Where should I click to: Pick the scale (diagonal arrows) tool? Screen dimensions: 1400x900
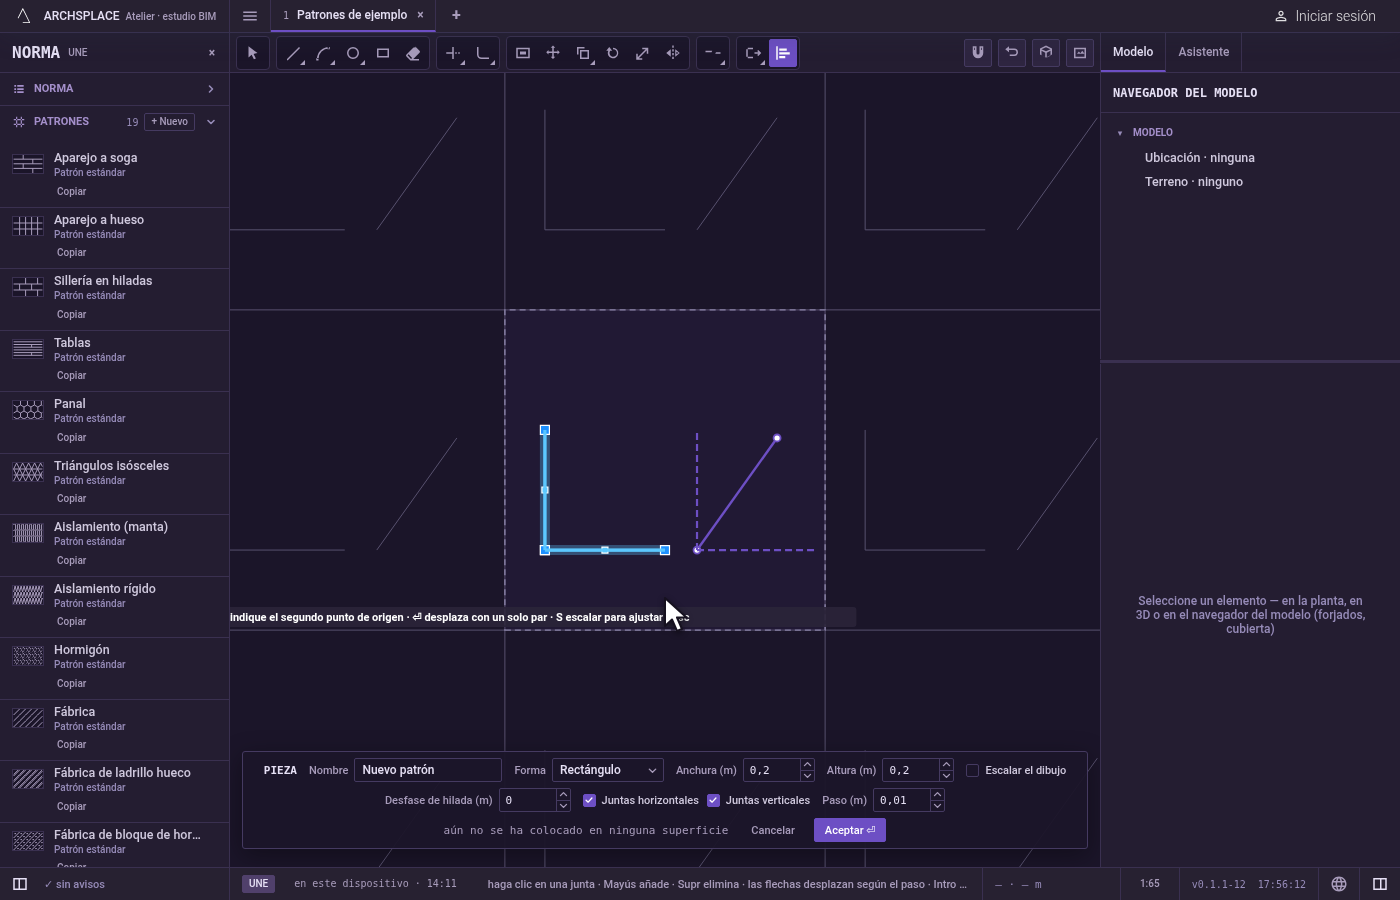pos(643,53)
